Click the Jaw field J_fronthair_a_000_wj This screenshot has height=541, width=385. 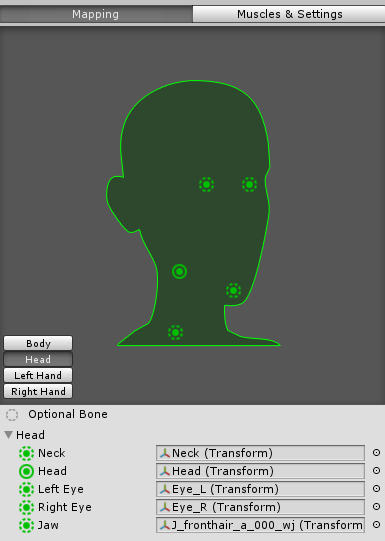[x=260, y=525]
